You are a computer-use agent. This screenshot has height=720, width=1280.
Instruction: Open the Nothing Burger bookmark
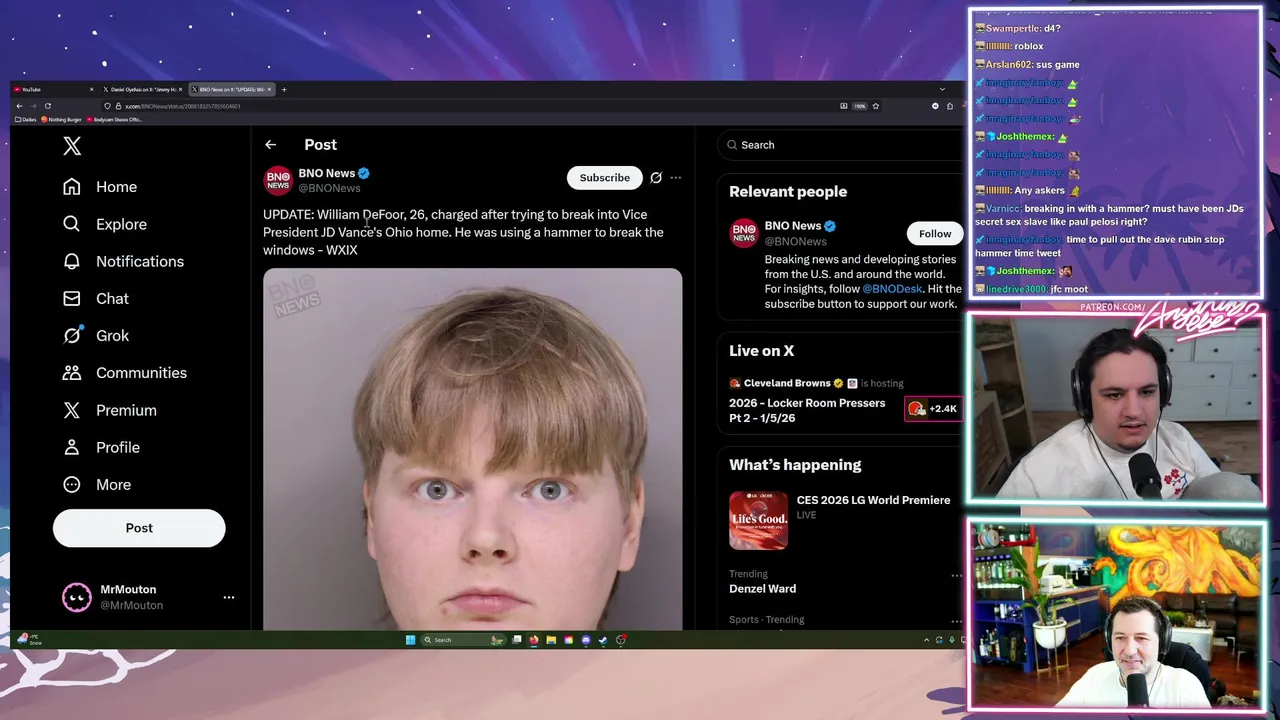(61, 119)
